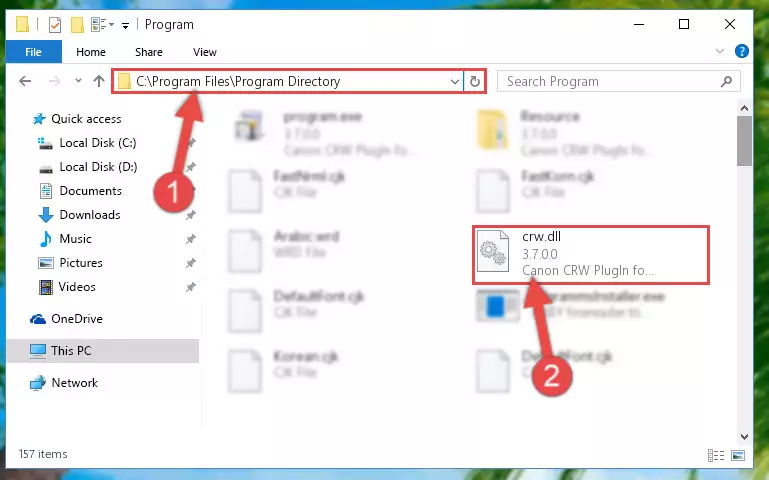Click the Videos filmstrip icon
This screenshot has width=769, height=480.
(46, 287)
